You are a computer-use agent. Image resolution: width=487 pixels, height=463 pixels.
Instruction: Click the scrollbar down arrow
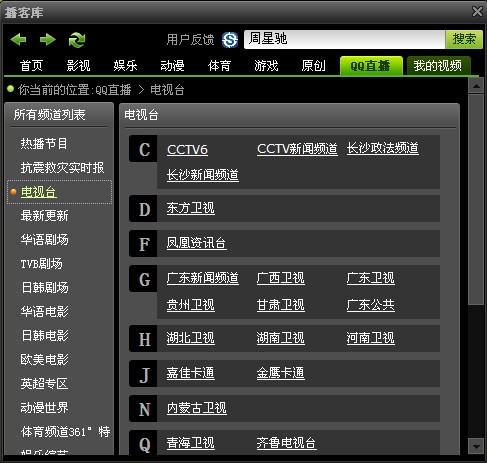[x=476, y=446]
